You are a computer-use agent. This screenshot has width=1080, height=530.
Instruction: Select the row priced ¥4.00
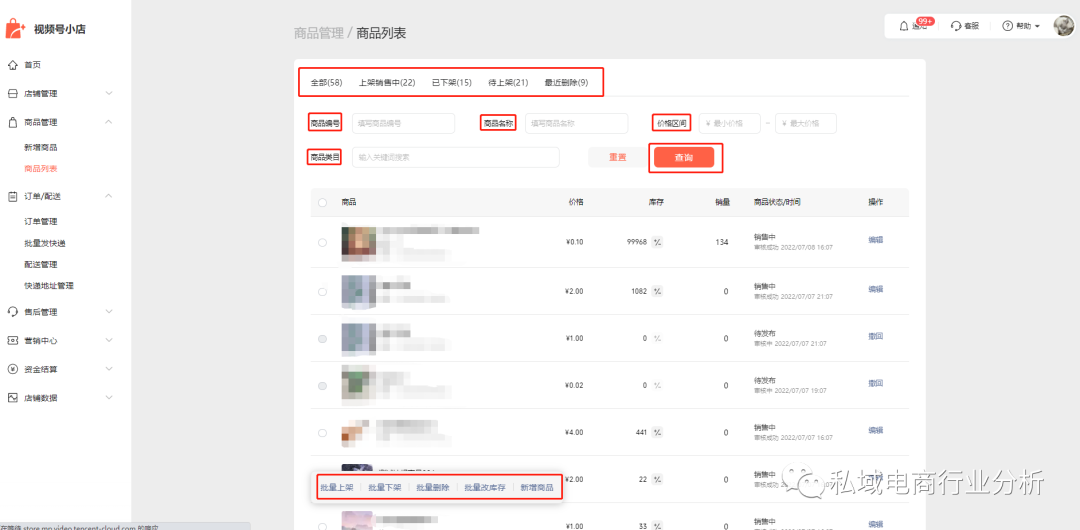(x=322, y=433)
